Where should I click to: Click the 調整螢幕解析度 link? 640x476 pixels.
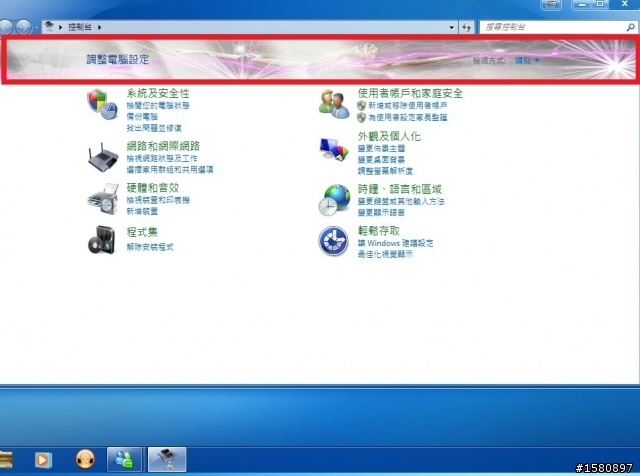(385, 171)
